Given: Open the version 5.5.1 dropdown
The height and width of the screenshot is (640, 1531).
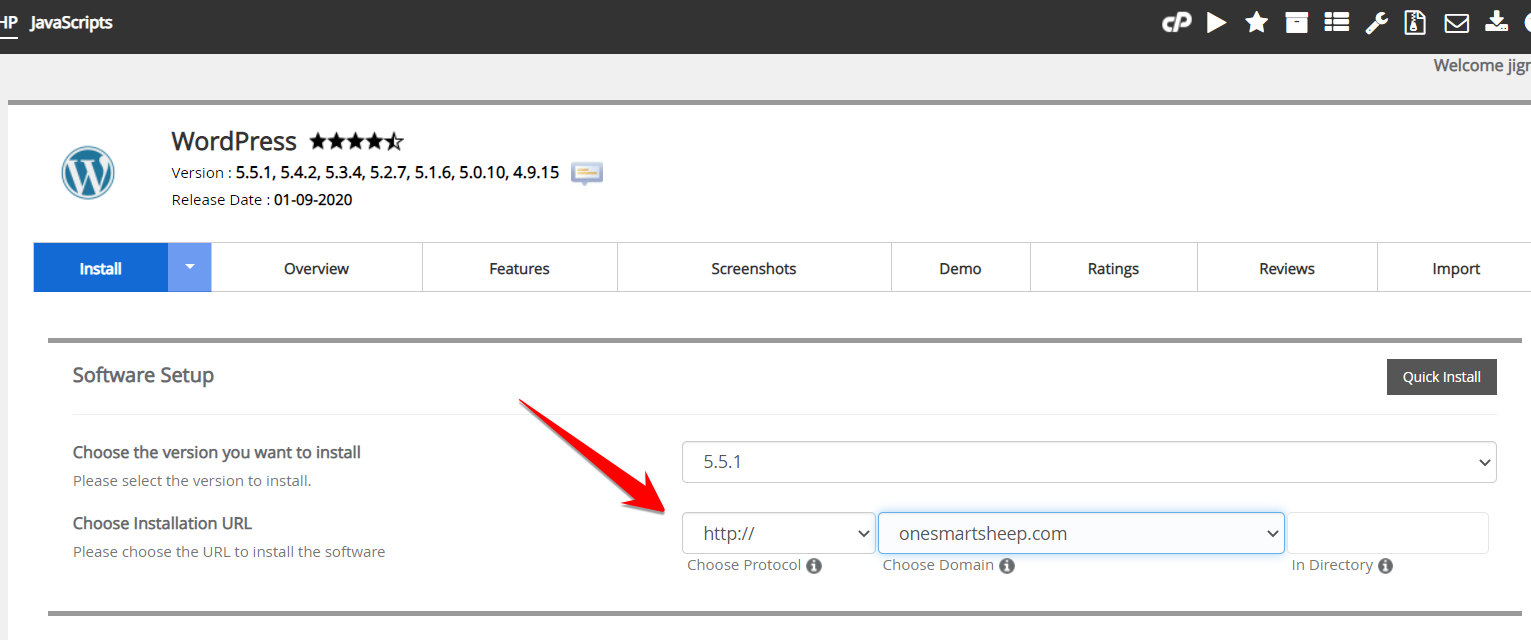Looking at the screenshot, I should [x=1089, y=462].
